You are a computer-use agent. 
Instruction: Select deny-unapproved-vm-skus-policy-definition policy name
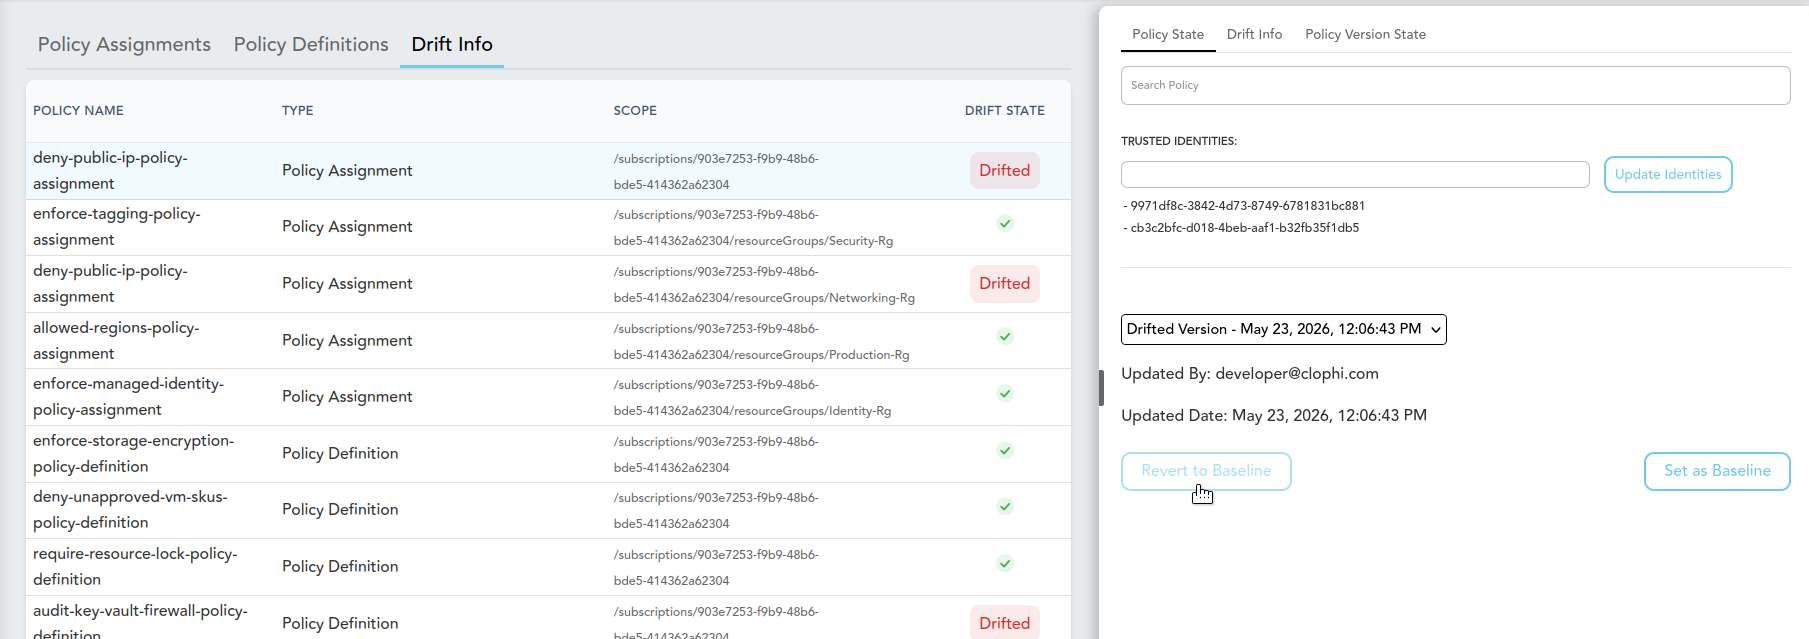pos(130,510)
